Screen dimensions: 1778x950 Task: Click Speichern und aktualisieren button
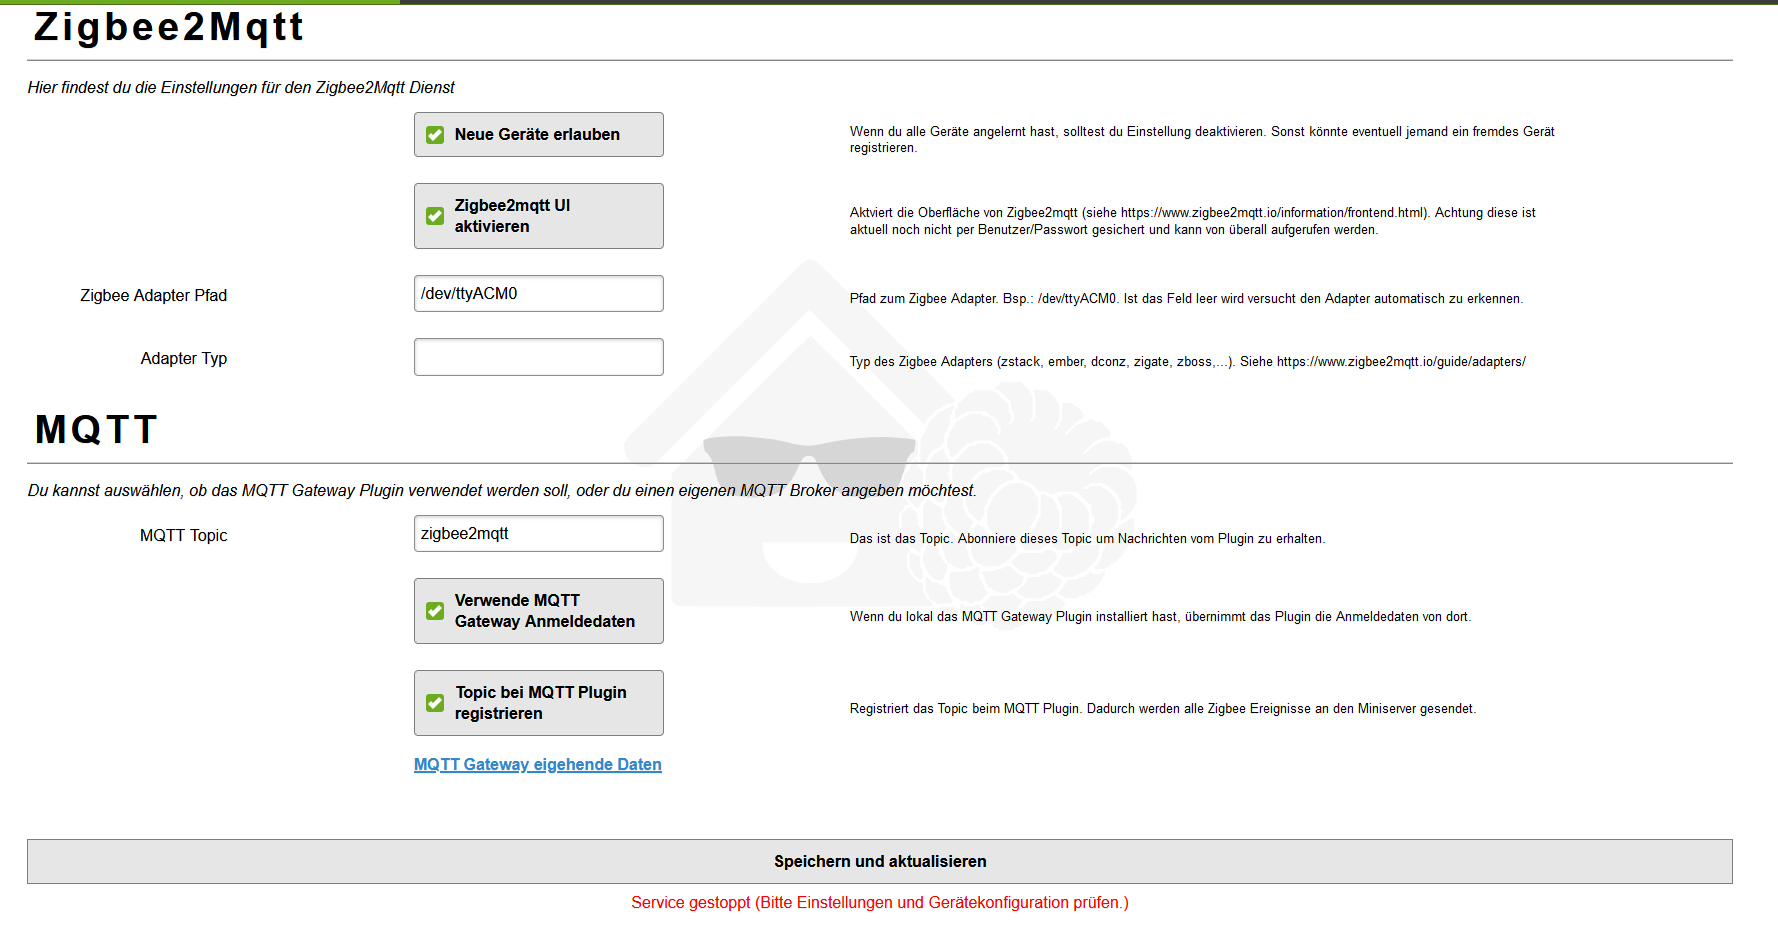[x=880, y=861]
